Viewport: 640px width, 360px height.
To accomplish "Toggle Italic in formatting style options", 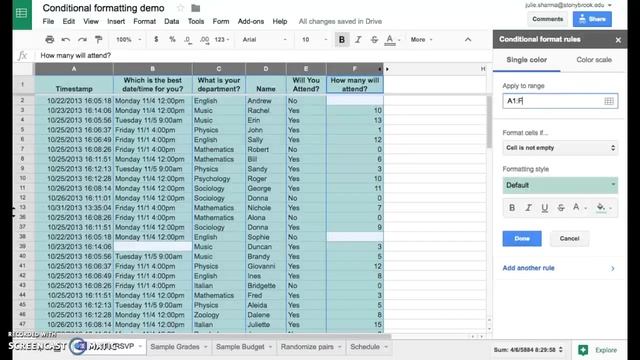I will click(528, 208).
